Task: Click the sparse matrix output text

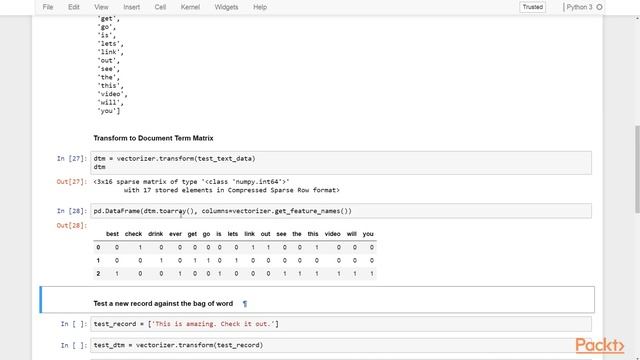Action: click(x=216, y=186)
